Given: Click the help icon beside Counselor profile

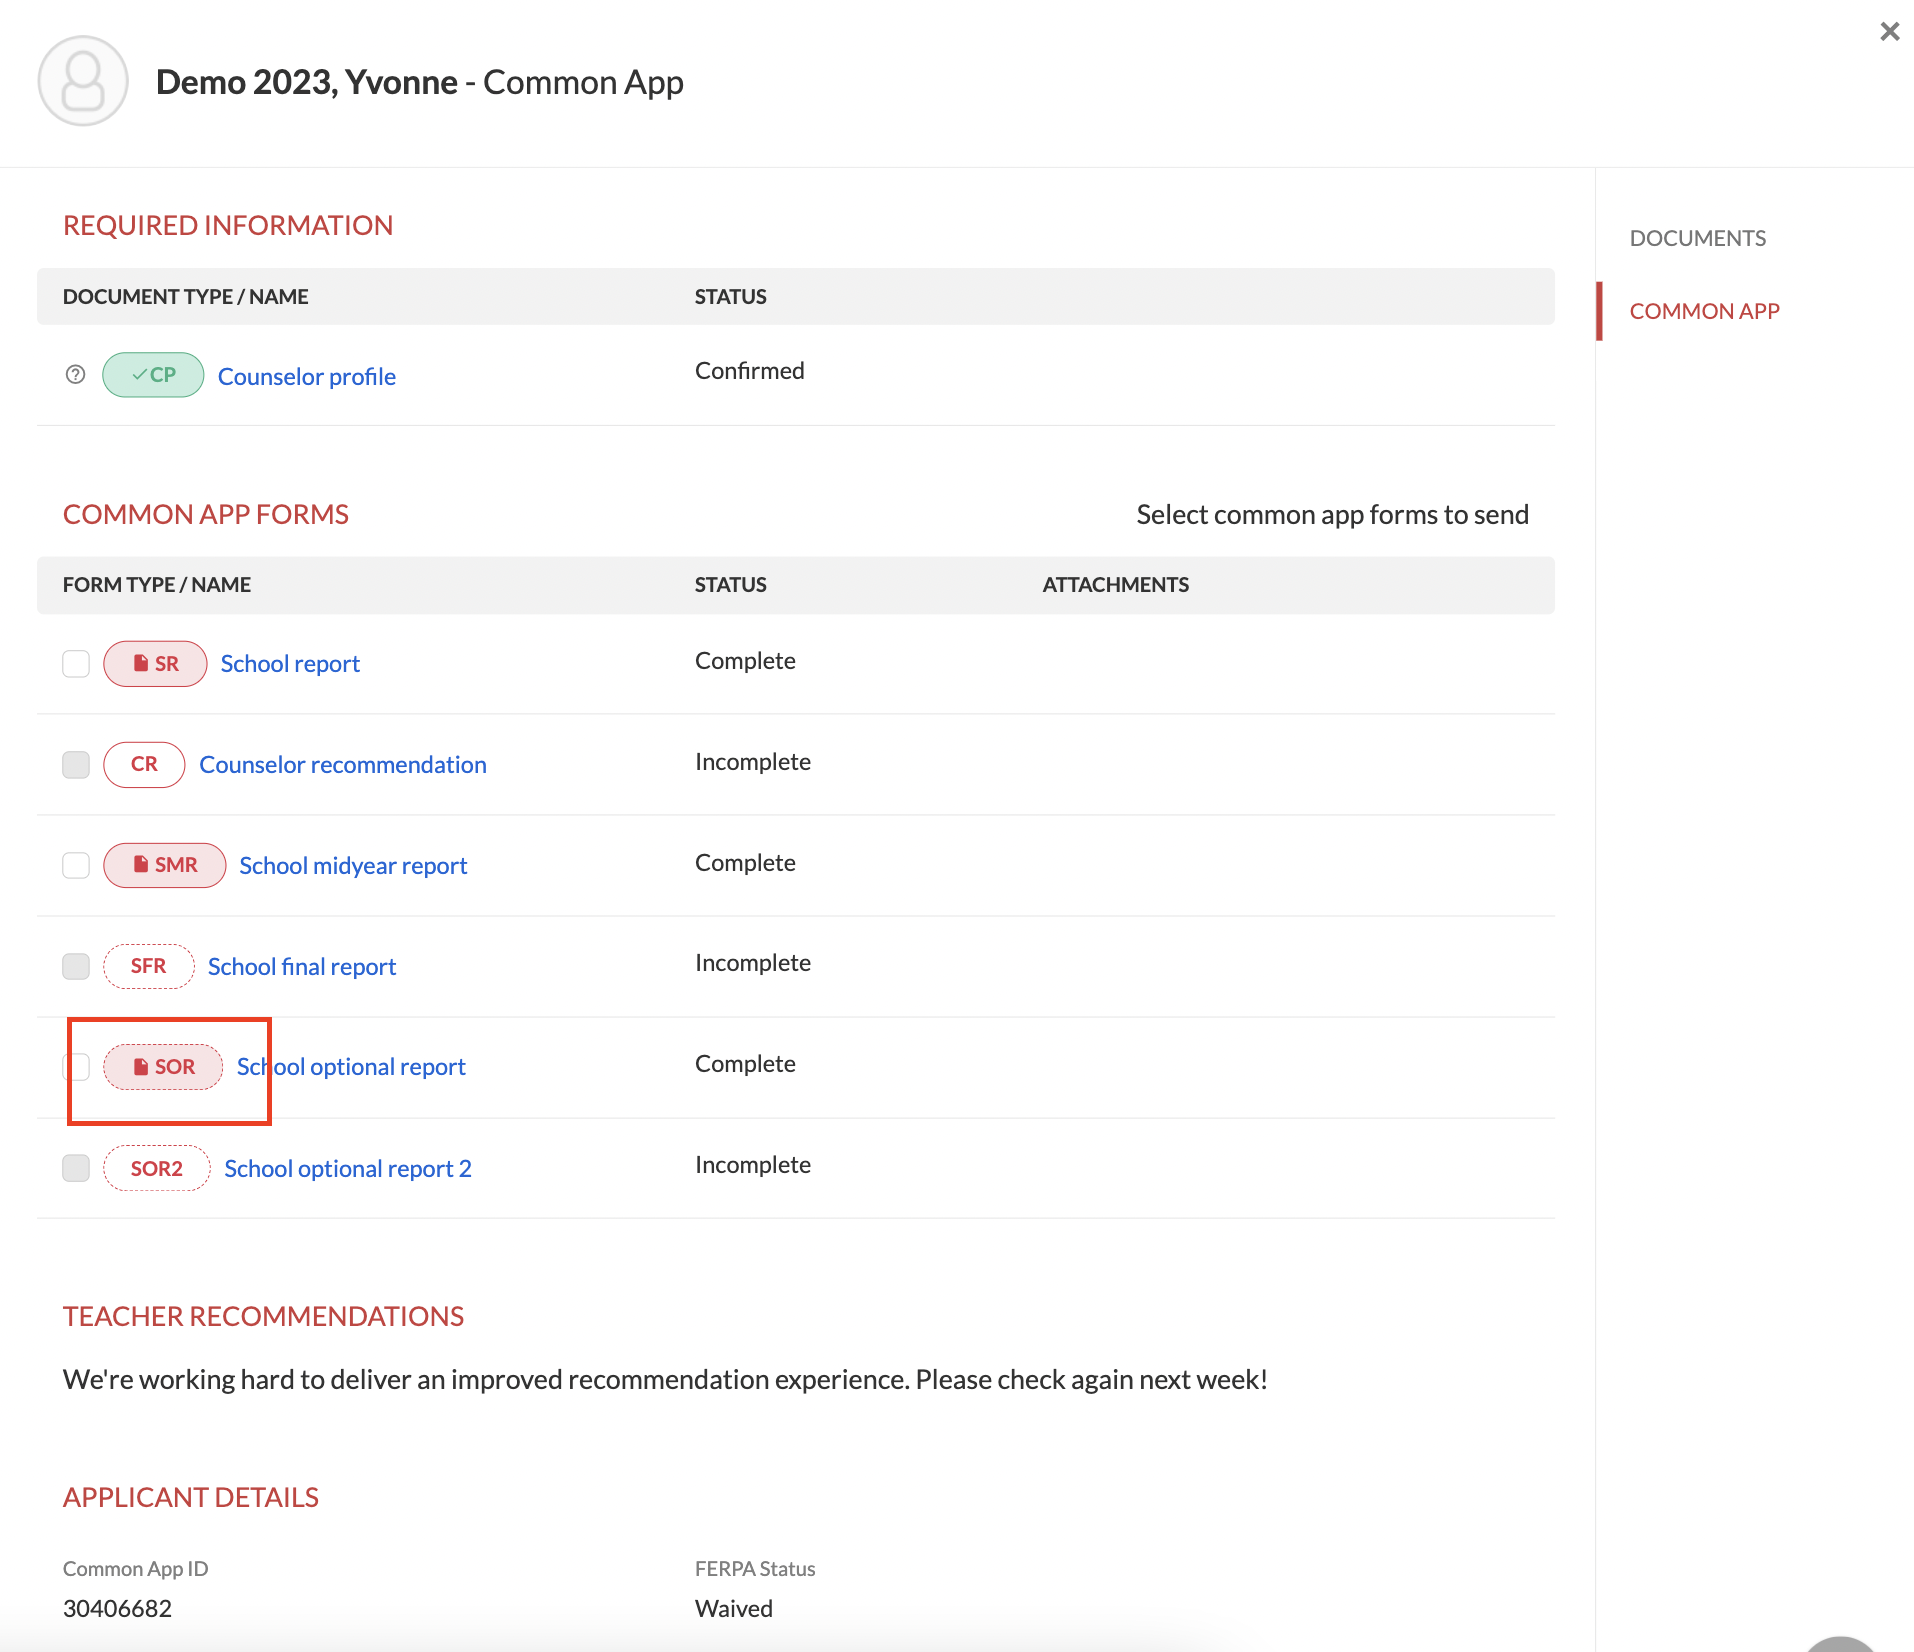Looking at the screenshot, I should pos(76,375).
